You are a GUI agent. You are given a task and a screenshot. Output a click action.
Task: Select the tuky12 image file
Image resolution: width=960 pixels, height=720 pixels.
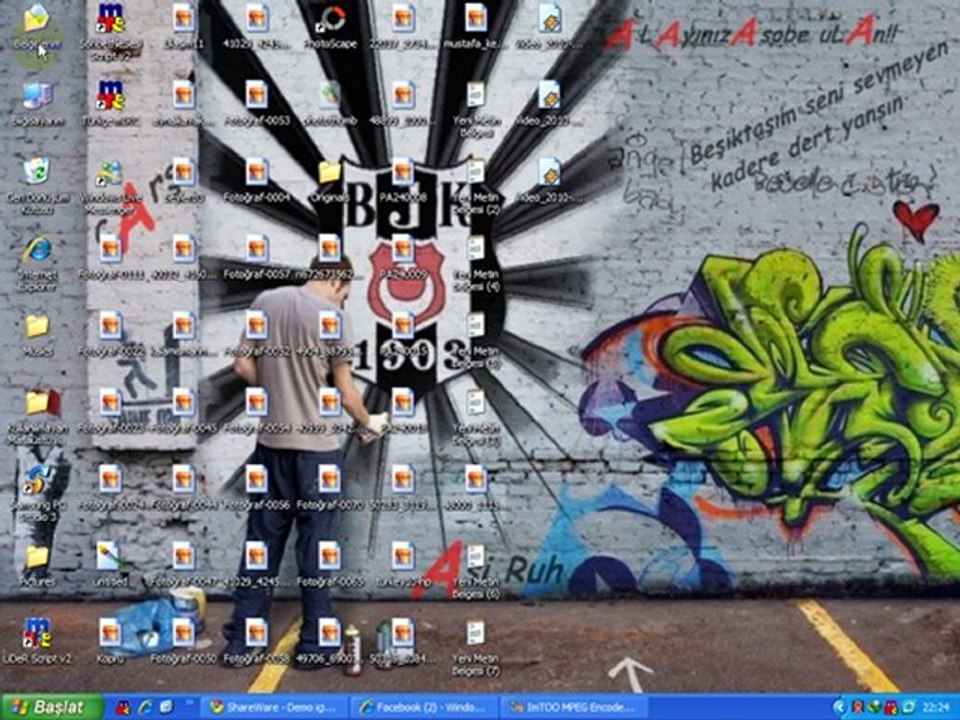403,564
